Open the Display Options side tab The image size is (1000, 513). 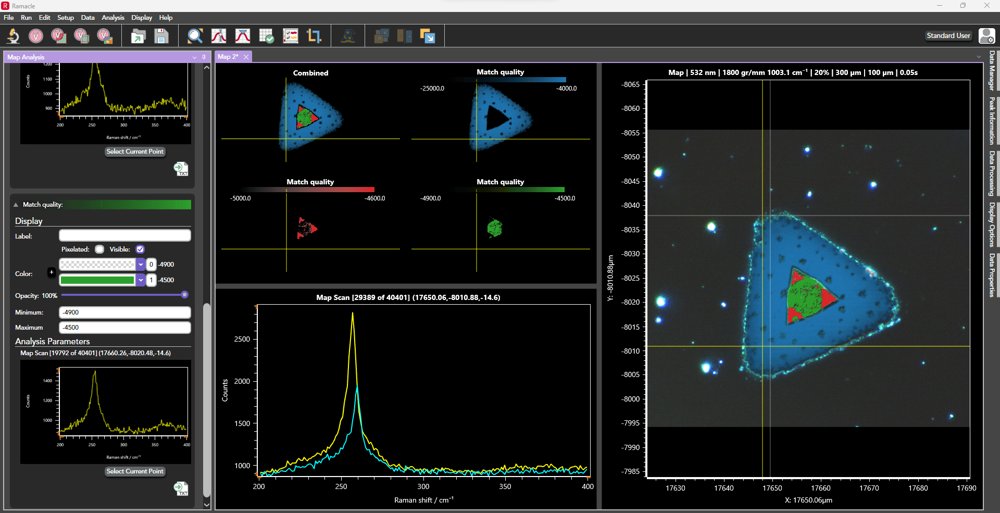click(992, 225)
